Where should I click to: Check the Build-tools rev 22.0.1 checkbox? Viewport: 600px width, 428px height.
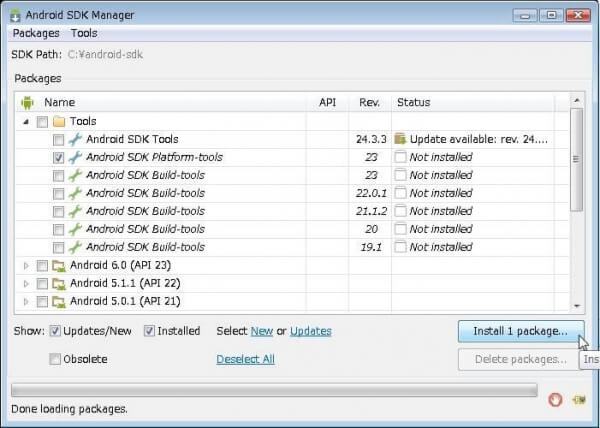[58, 194]
